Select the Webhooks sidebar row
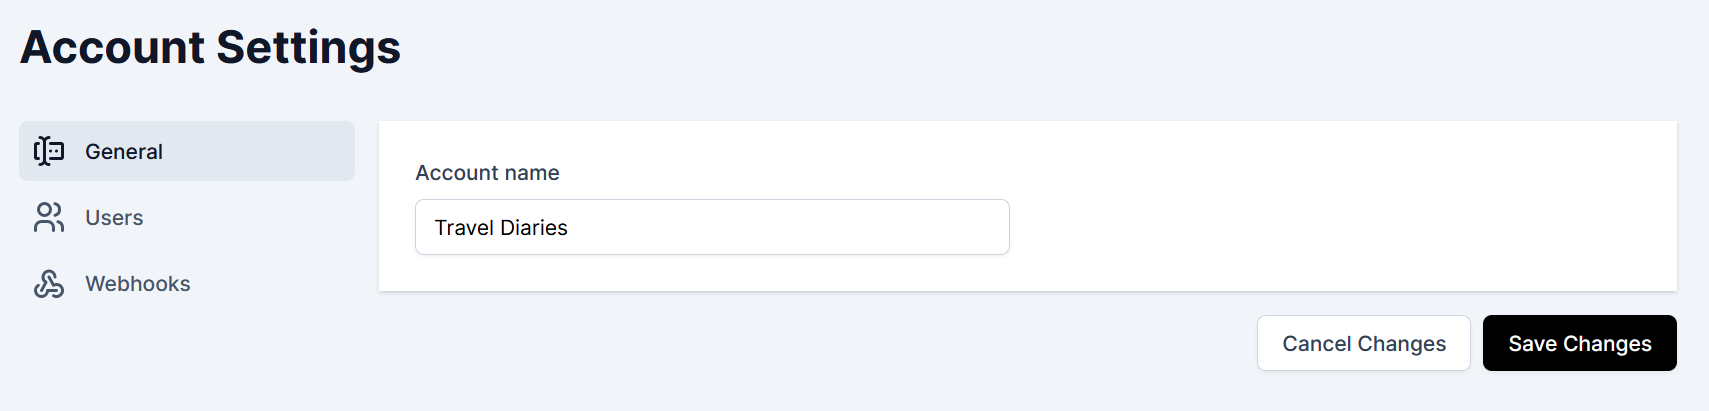1709x411 pixels. pyautogui.click(x=187, y=283)
